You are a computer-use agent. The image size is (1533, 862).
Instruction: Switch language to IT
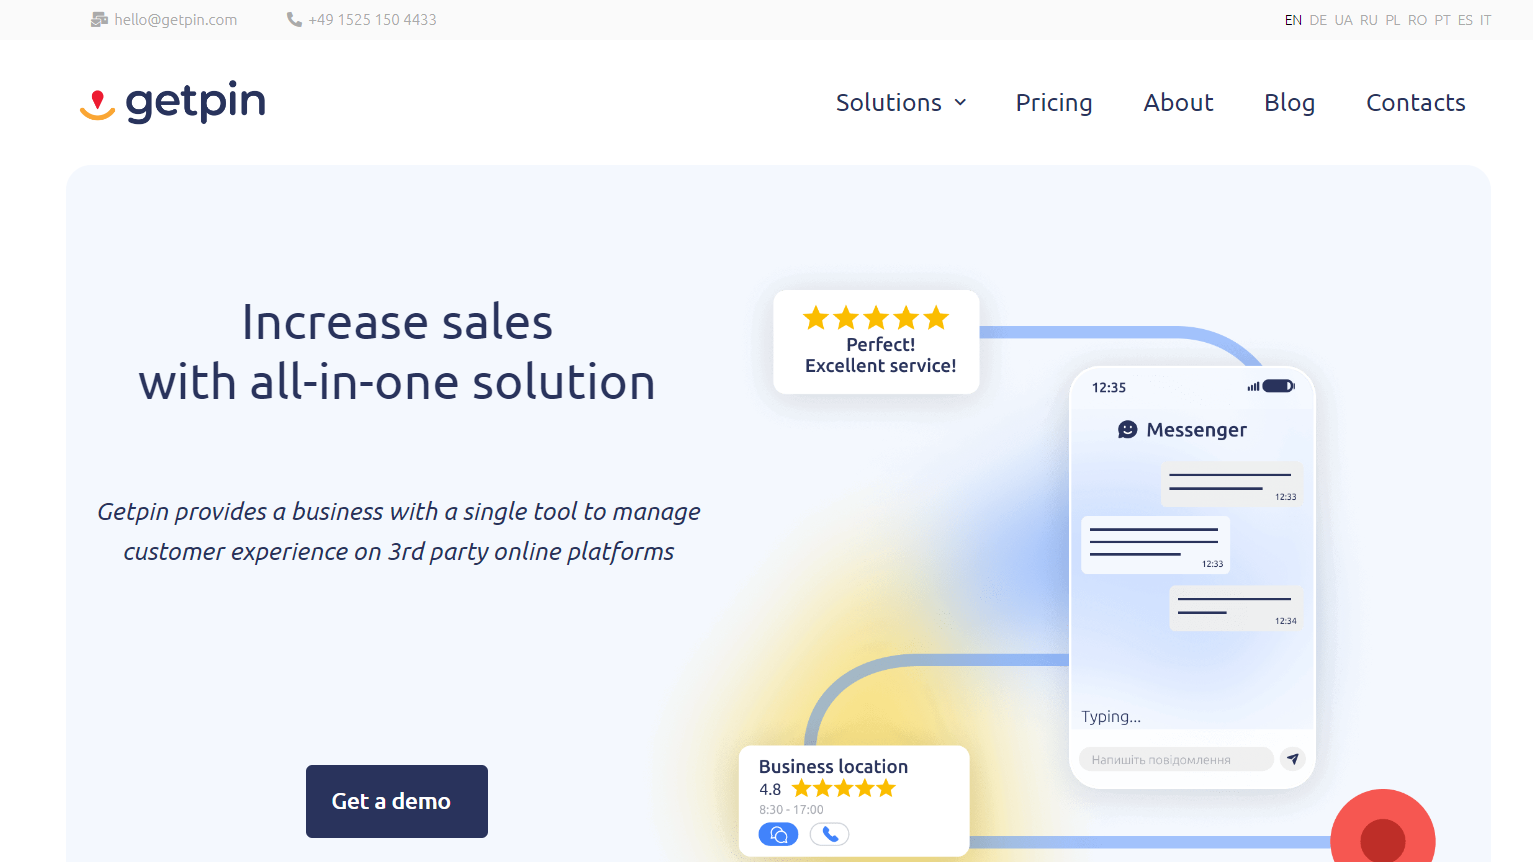1485,20
